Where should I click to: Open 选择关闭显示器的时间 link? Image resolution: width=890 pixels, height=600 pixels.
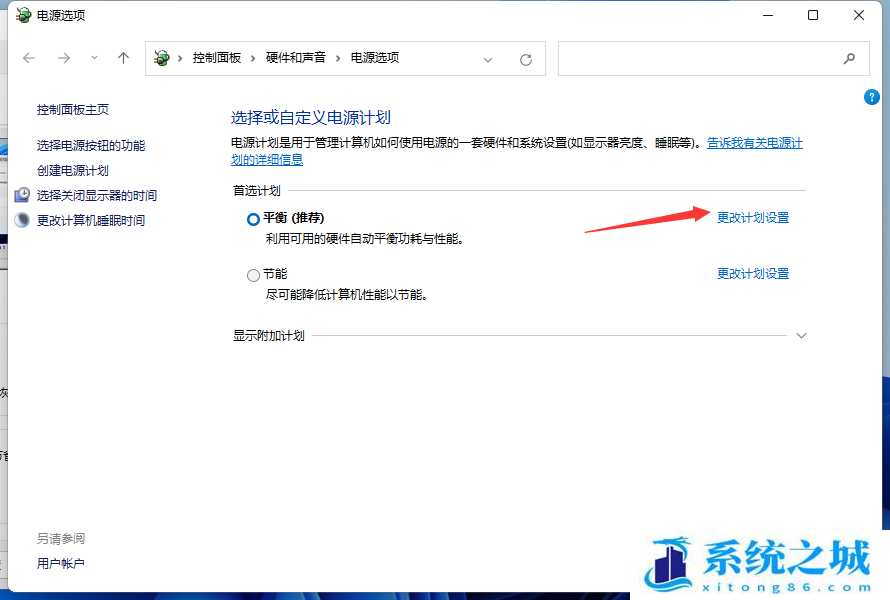click(96, 195)
